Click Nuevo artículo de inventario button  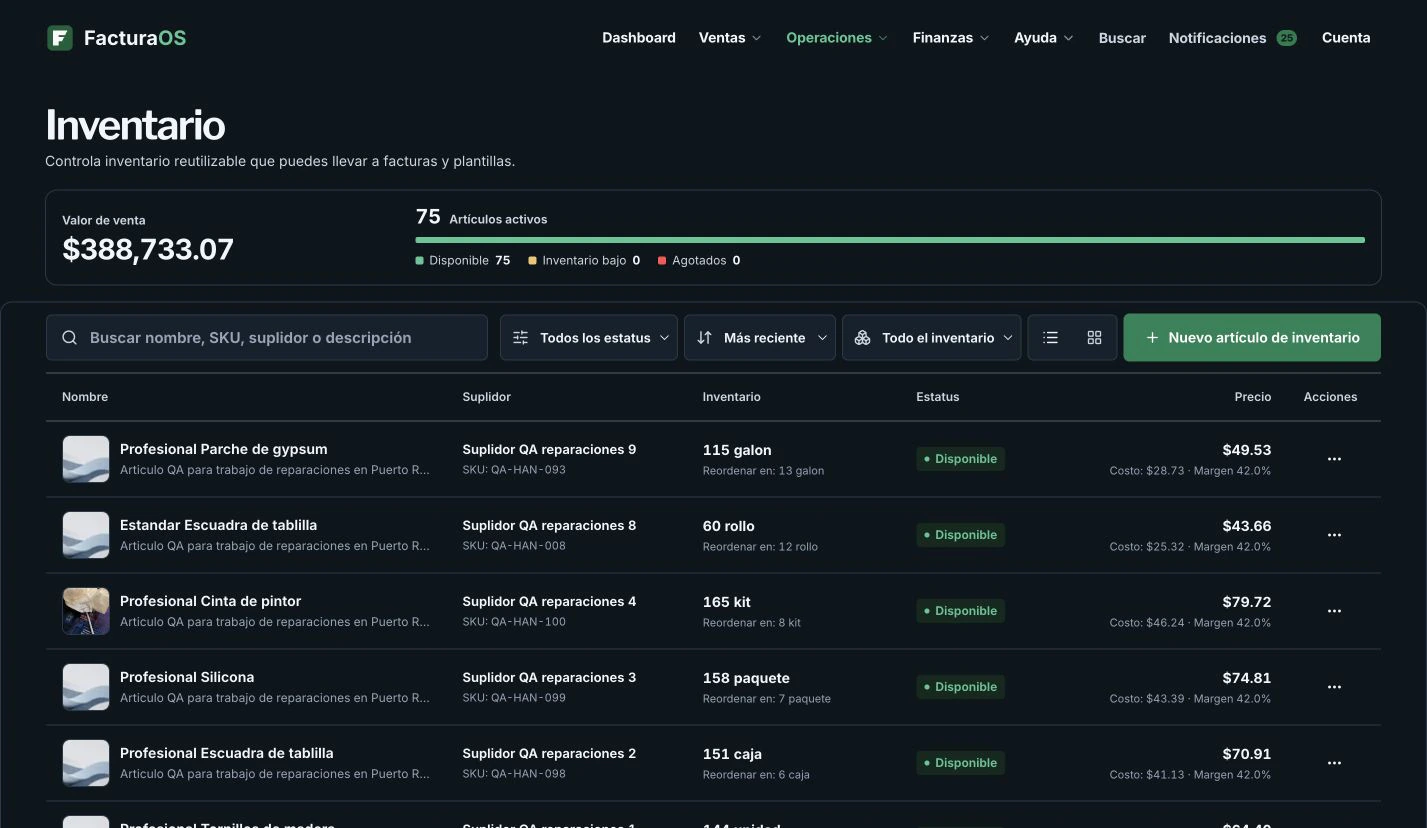[x=1252, y=338]
